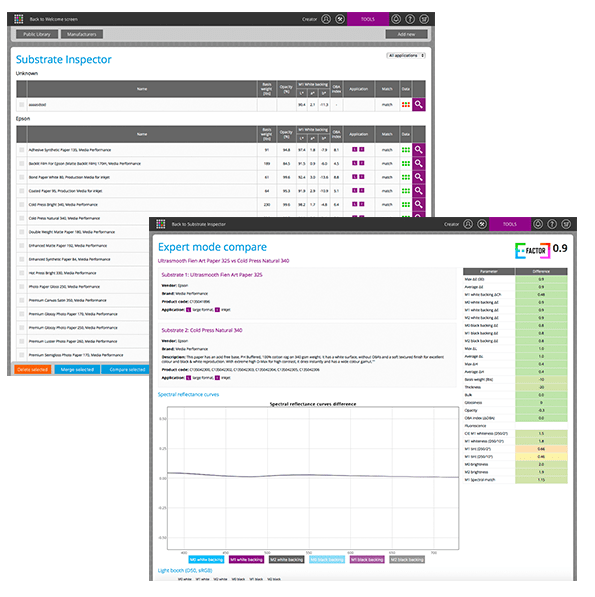The height and width of the screenshot is (597, 595).
Task: Click the droplet icon in Substrate Inspector header
Action: pos(396,19)
